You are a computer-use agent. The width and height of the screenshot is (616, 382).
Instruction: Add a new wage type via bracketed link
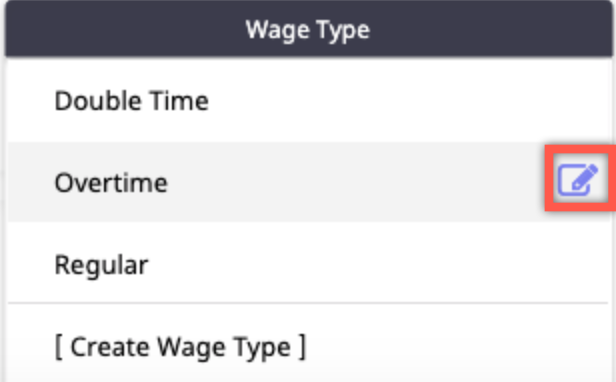point(180,347)
